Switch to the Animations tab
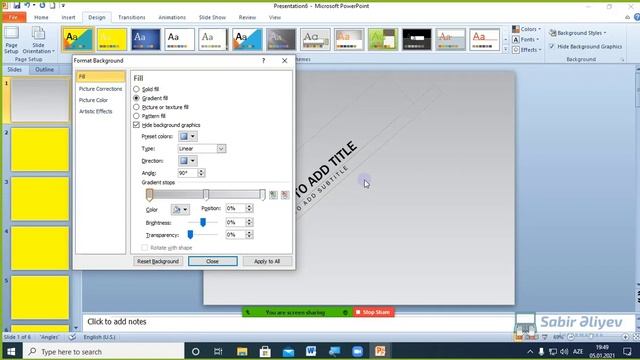Image resolution: width=640 pixels, height=360 pixels. point(172,17)
